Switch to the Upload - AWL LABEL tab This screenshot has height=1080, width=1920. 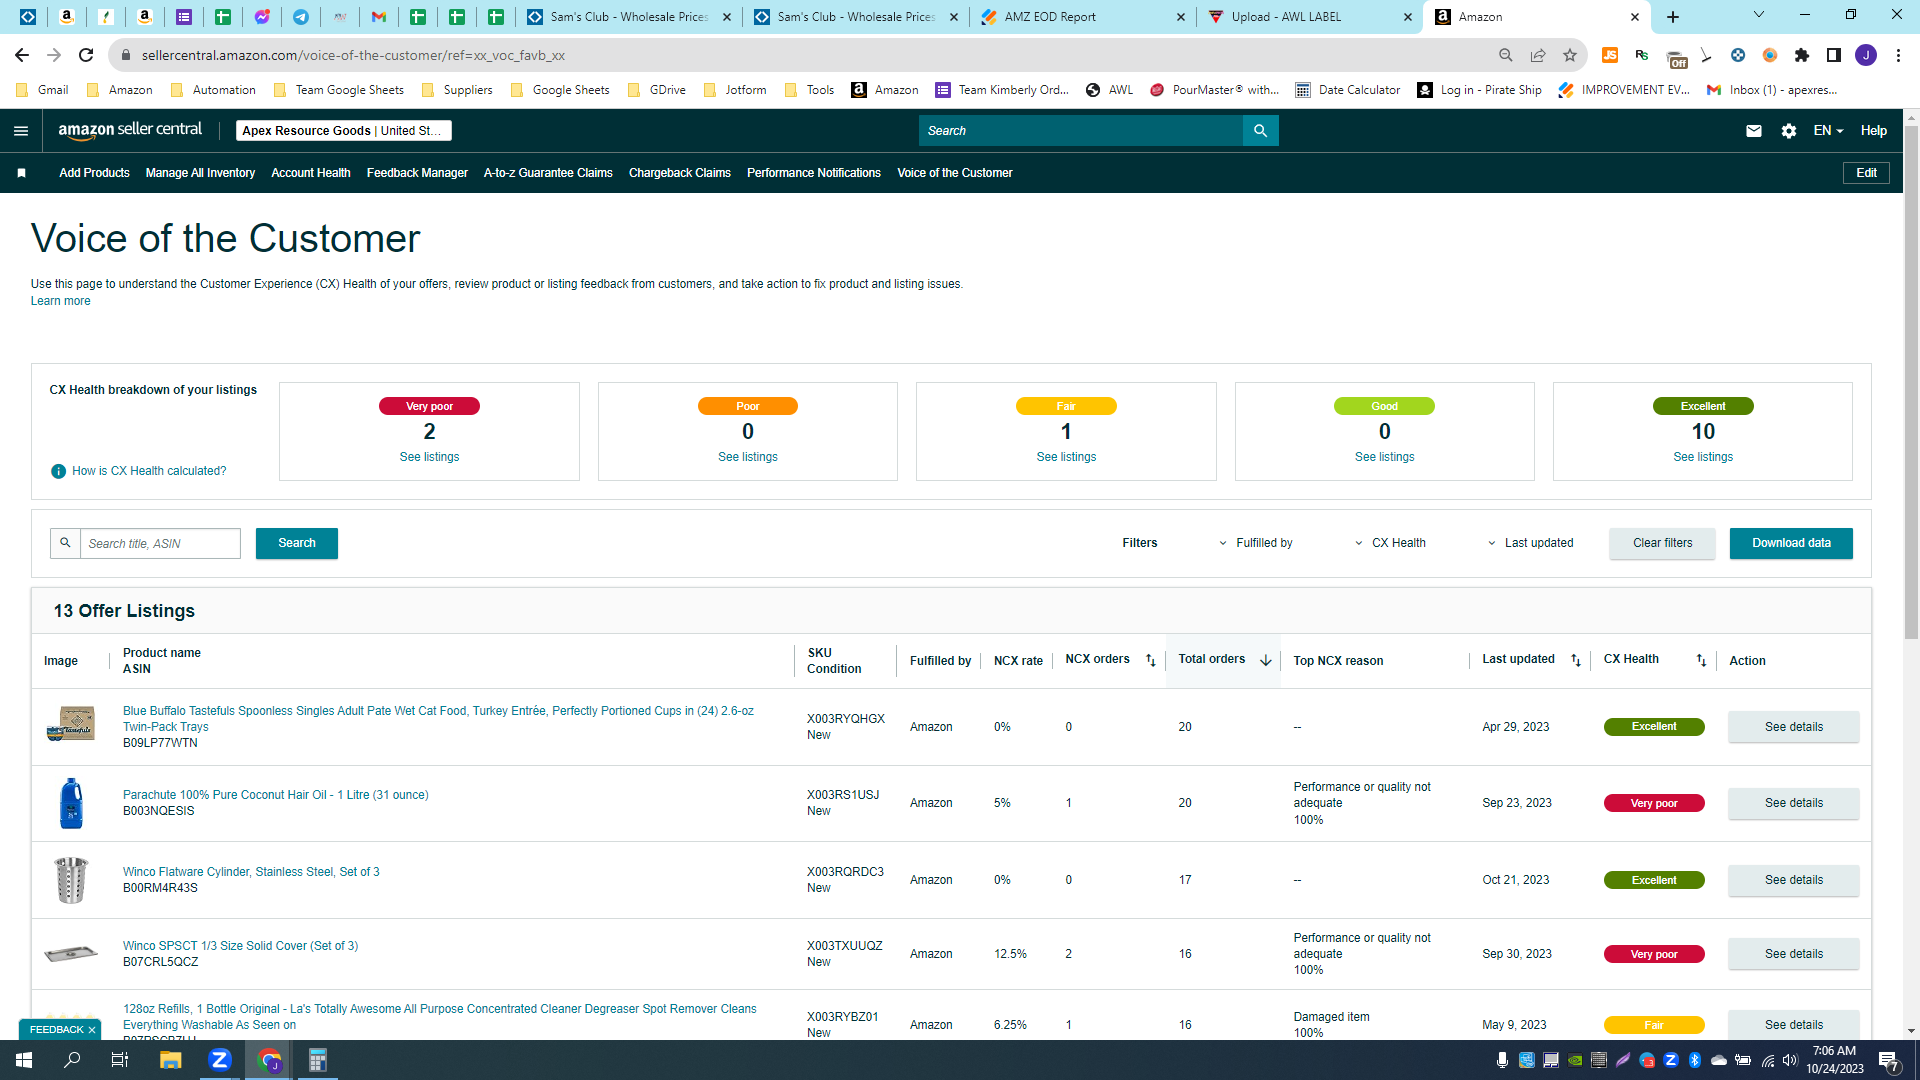[1309, 17]
